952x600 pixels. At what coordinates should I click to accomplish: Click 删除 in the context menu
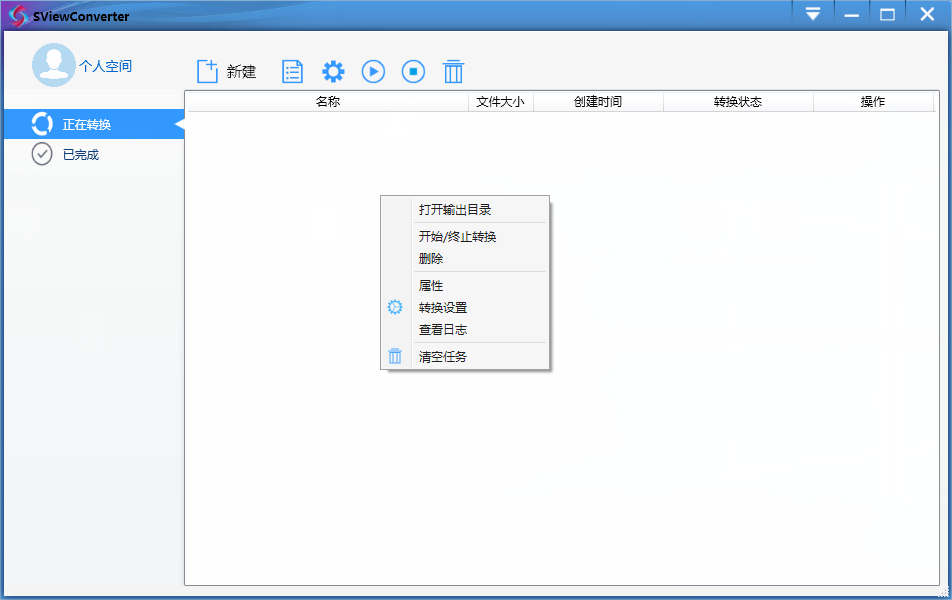431,259
